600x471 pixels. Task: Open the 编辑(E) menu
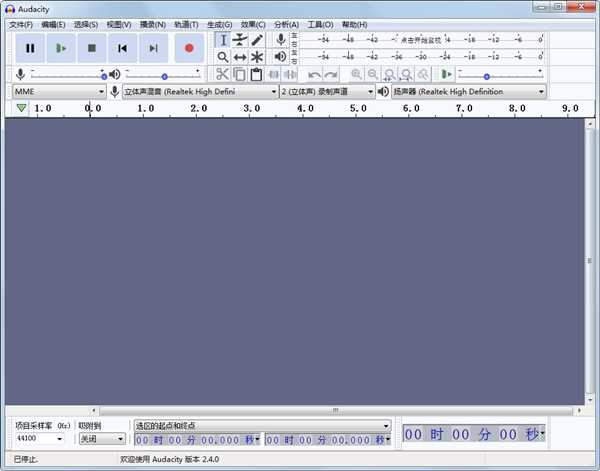point(53,25)
